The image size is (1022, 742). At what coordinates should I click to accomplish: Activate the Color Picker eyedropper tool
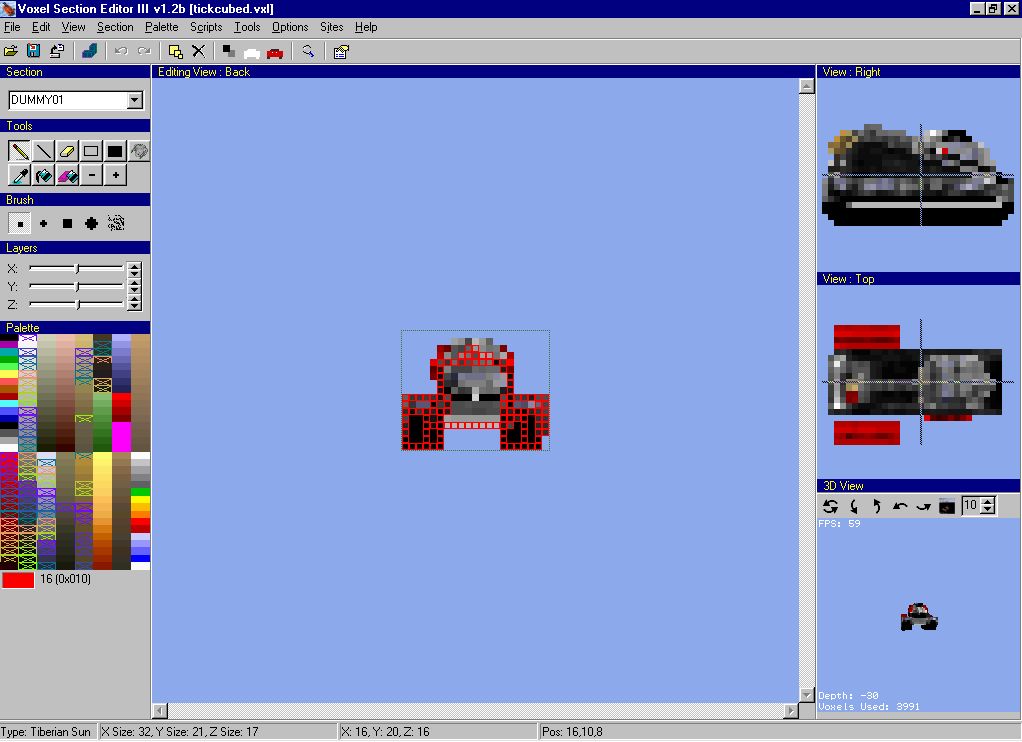(x=18, y=175)
